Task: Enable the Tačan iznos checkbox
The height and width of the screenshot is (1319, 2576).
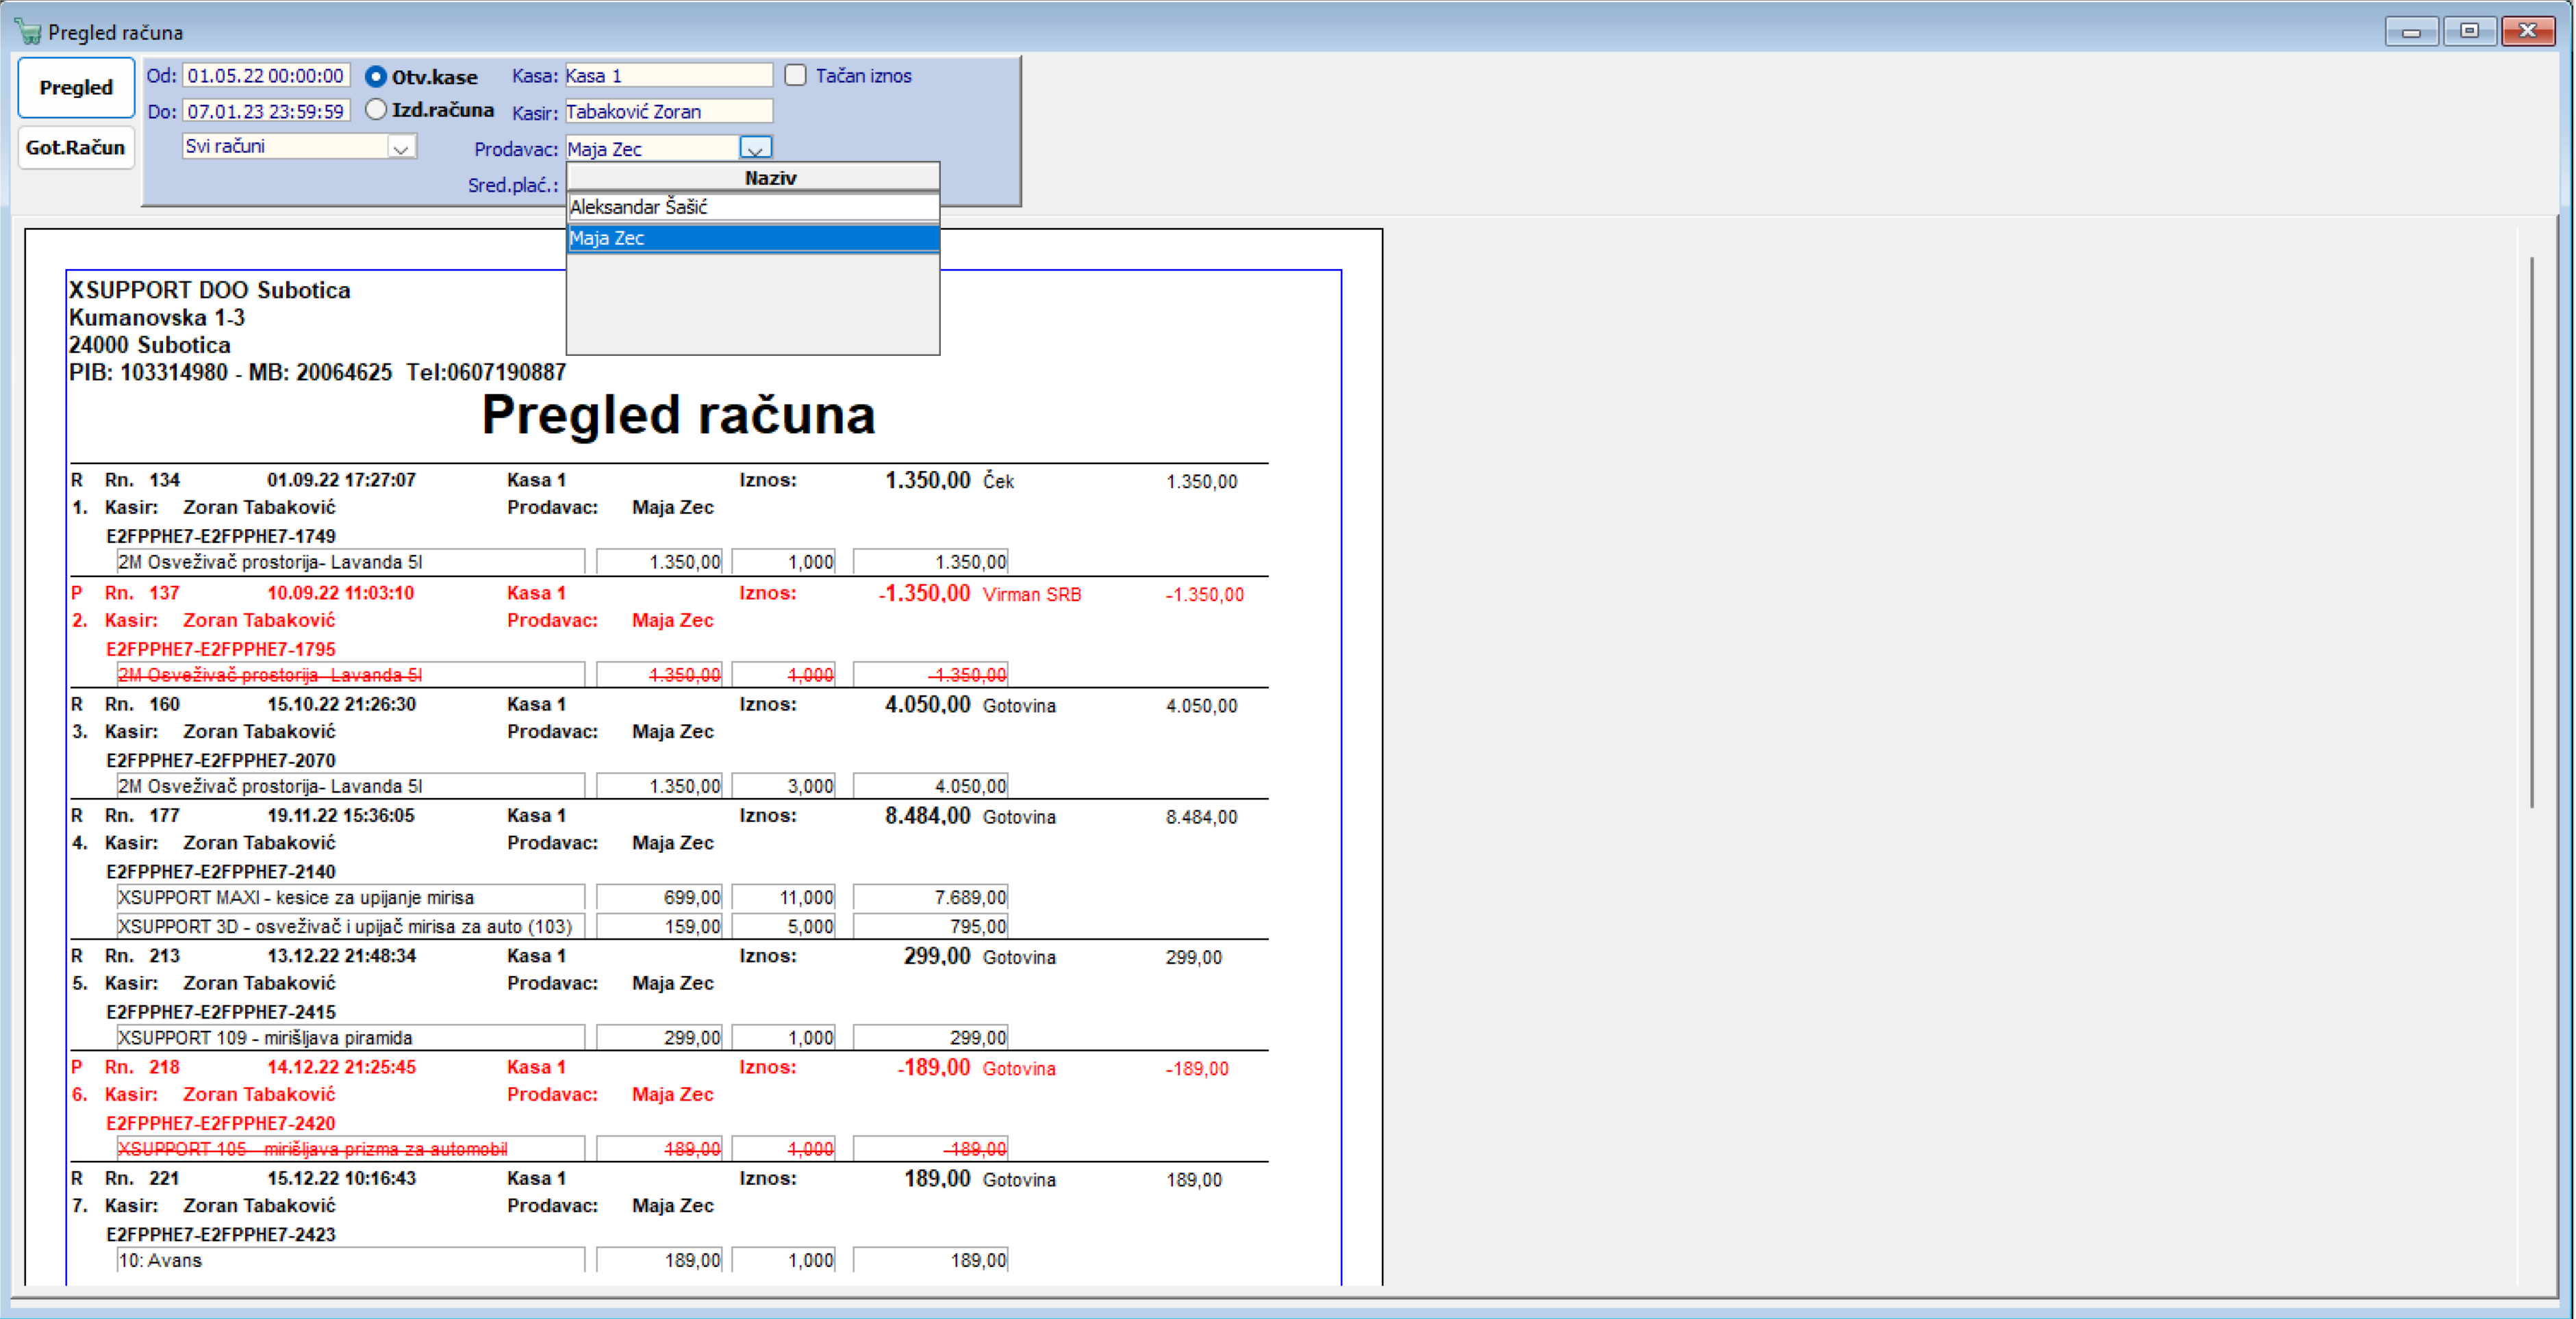Action: pyautogui.click(x=795, y=76)
